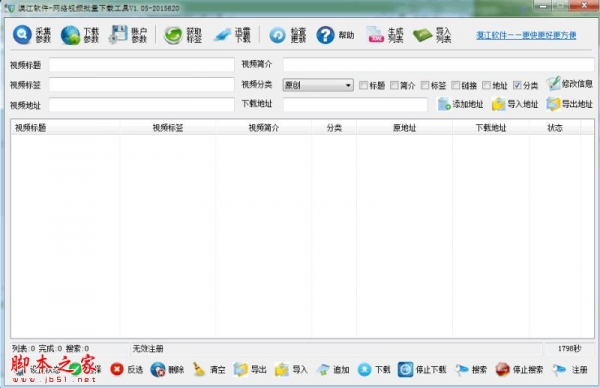Focus the 视频地址 input field
600x388 pixels.
(142, 105)
